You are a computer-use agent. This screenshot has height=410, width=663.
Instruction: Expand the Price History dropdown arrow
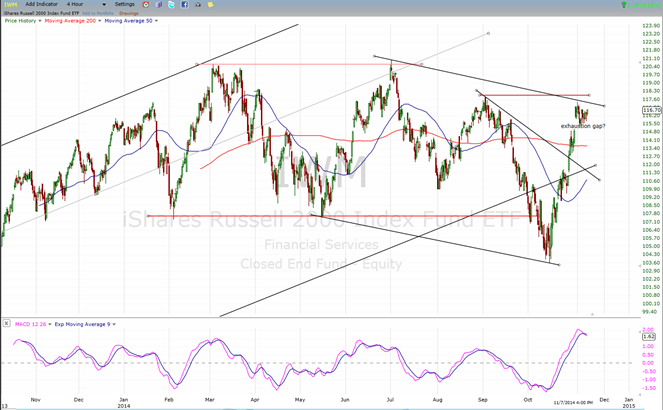click(40, 21)
